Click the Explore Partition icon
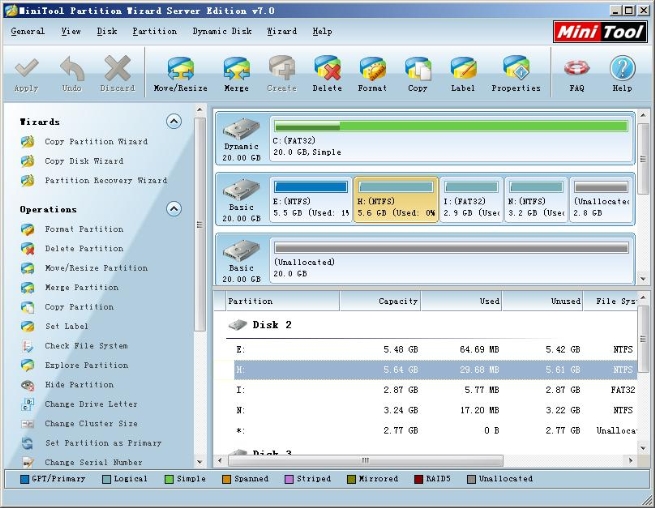Viewport: 655px width, 508px height. click(28, 365)
